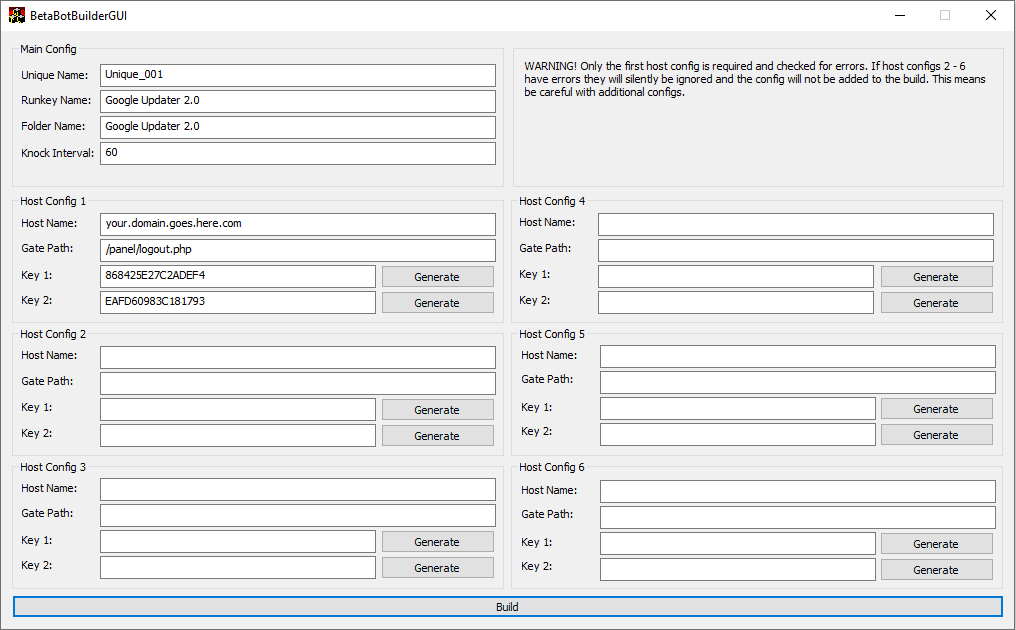Generate Key 2 in Host Config 3

437,567
